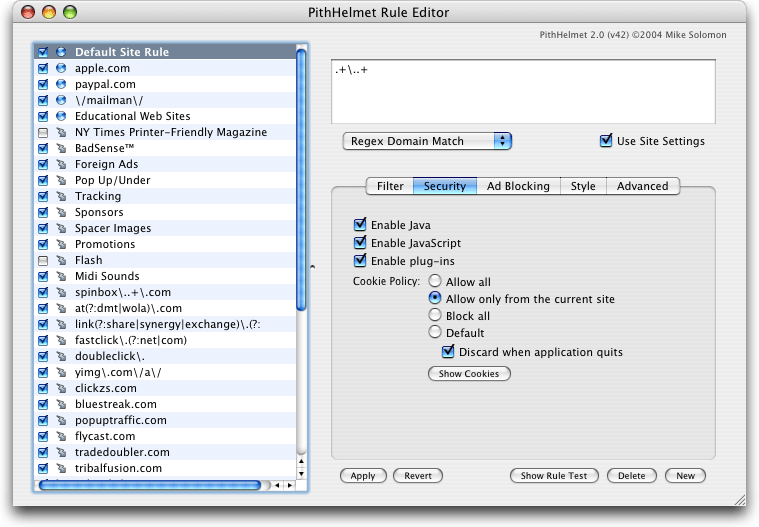Switch to the Filter tab
The image size is (759, 527).
pos(390,186)
